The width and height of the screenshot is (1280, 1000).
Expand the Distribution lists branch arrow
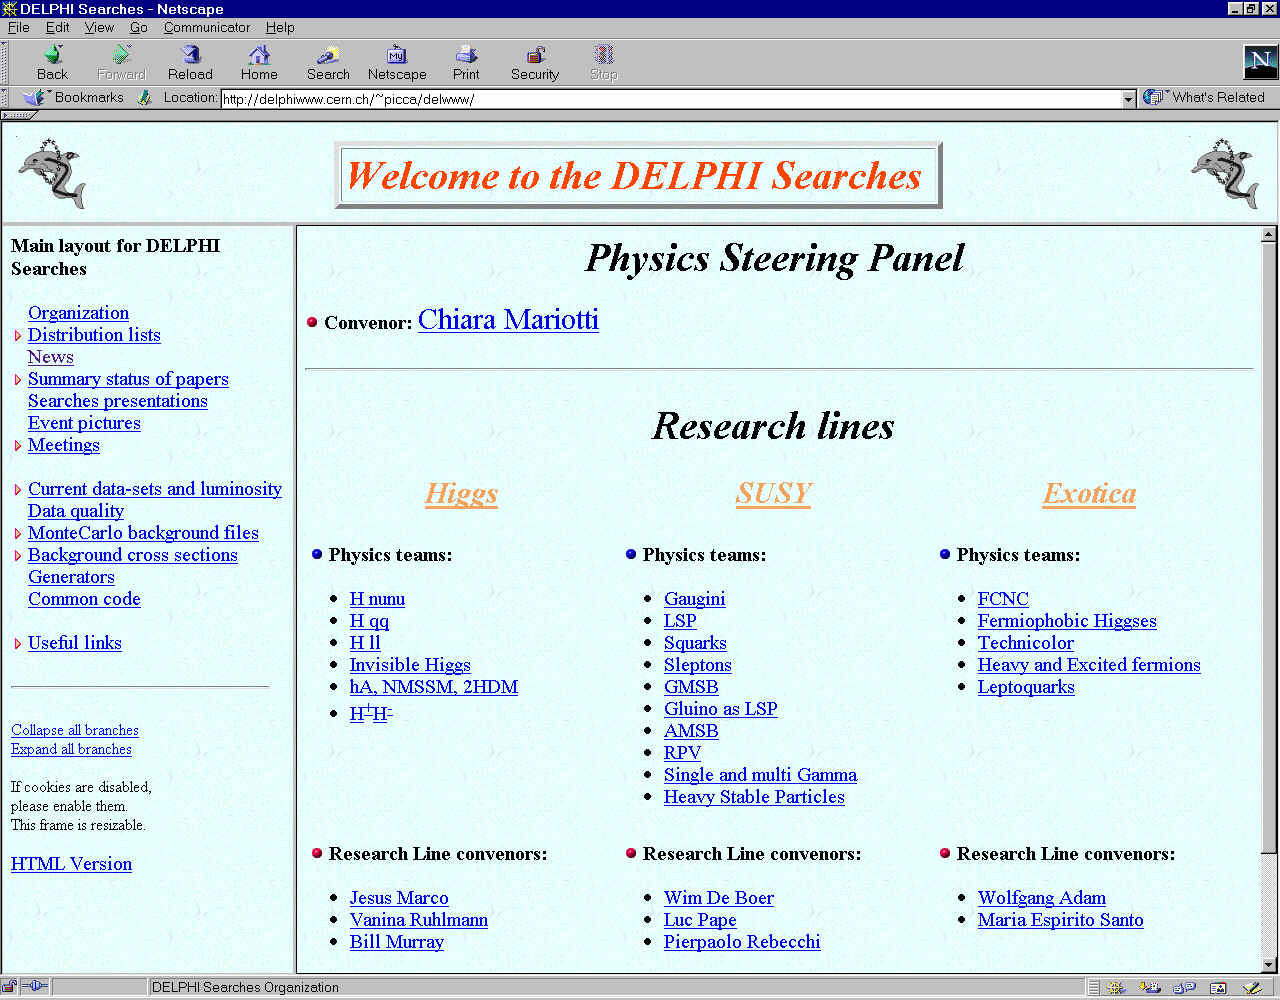(18, 336)
